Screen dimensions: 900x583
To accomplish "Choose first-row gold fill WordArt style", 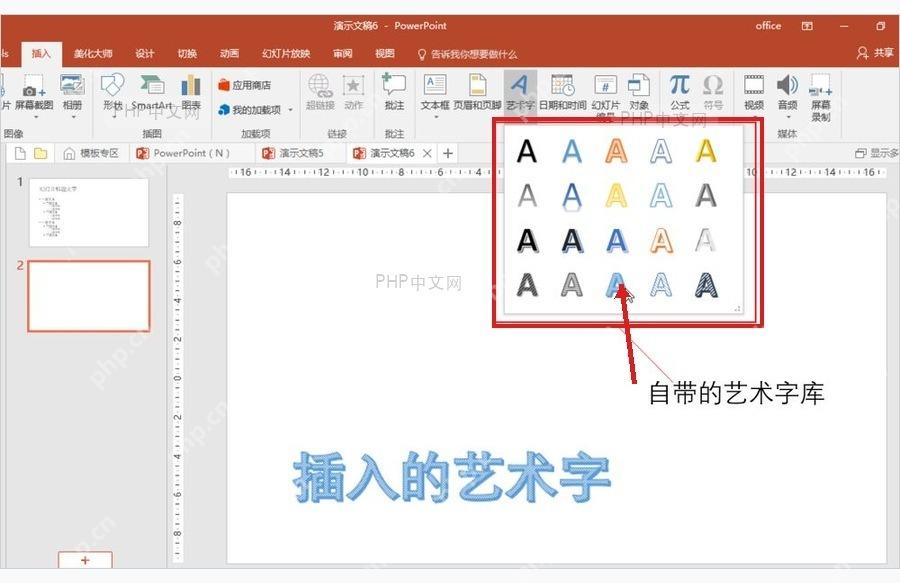I will pos(705,151).
